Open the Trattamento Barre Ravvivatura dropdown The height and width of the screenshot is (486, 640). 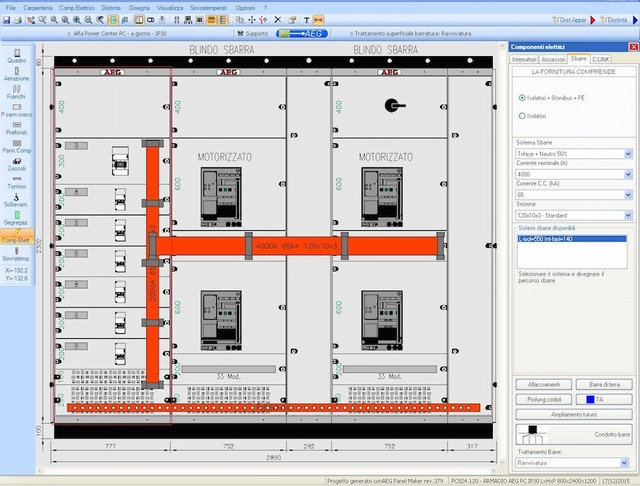pos(624,463)
